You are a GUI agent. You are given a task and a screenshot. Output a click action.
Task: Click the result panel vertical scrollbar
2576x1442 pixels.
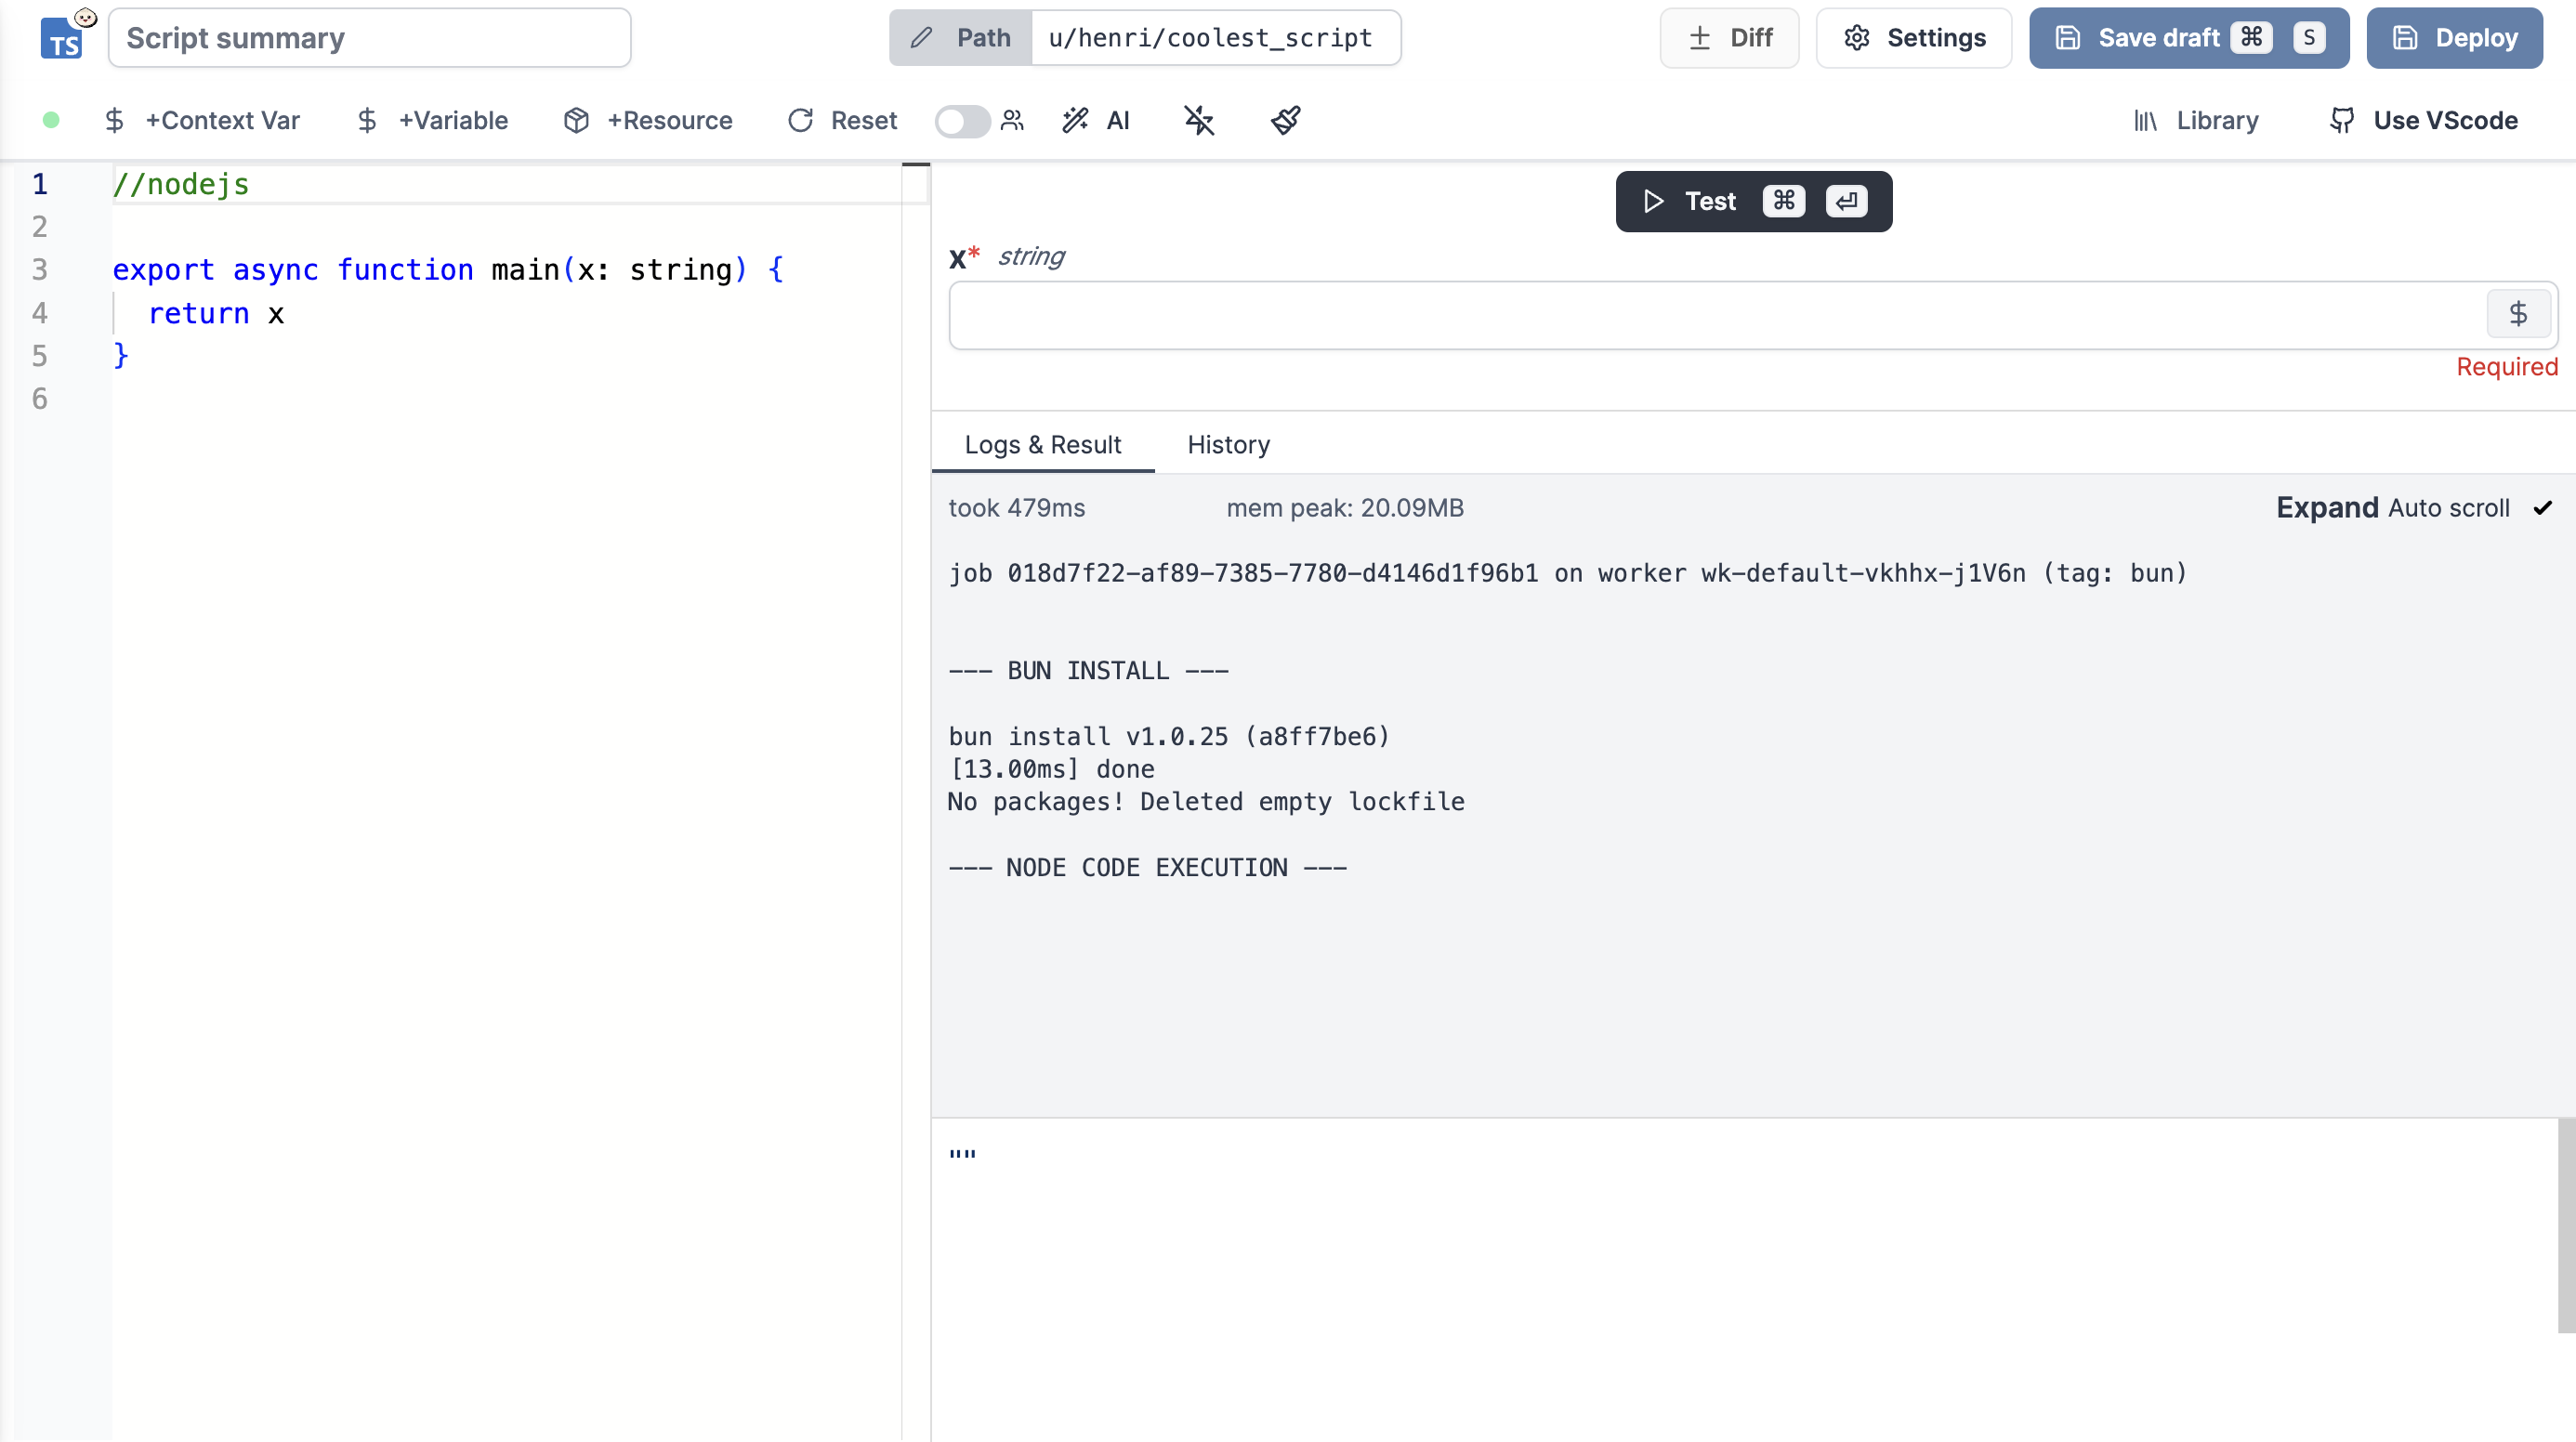pyautogui.click(x=2565, y=1225)
